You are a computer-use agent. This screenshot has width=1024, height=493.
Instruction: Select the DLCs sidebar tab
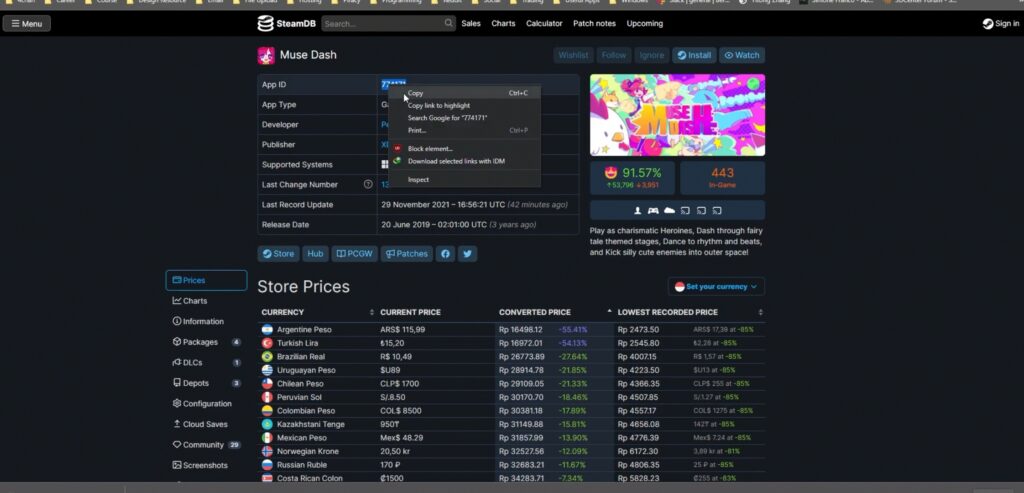[206, 362]
